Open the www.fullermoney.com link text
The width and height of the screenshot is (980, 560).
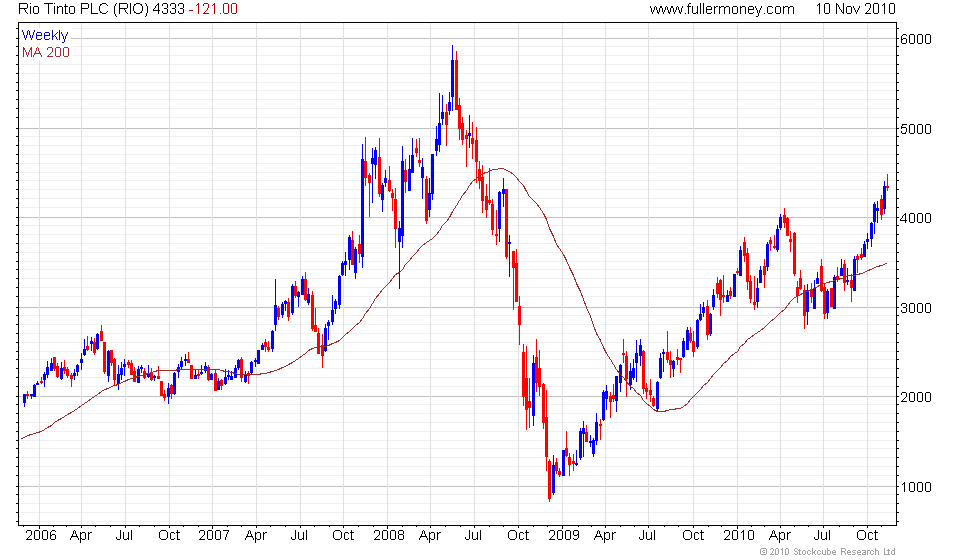[722, 9]
